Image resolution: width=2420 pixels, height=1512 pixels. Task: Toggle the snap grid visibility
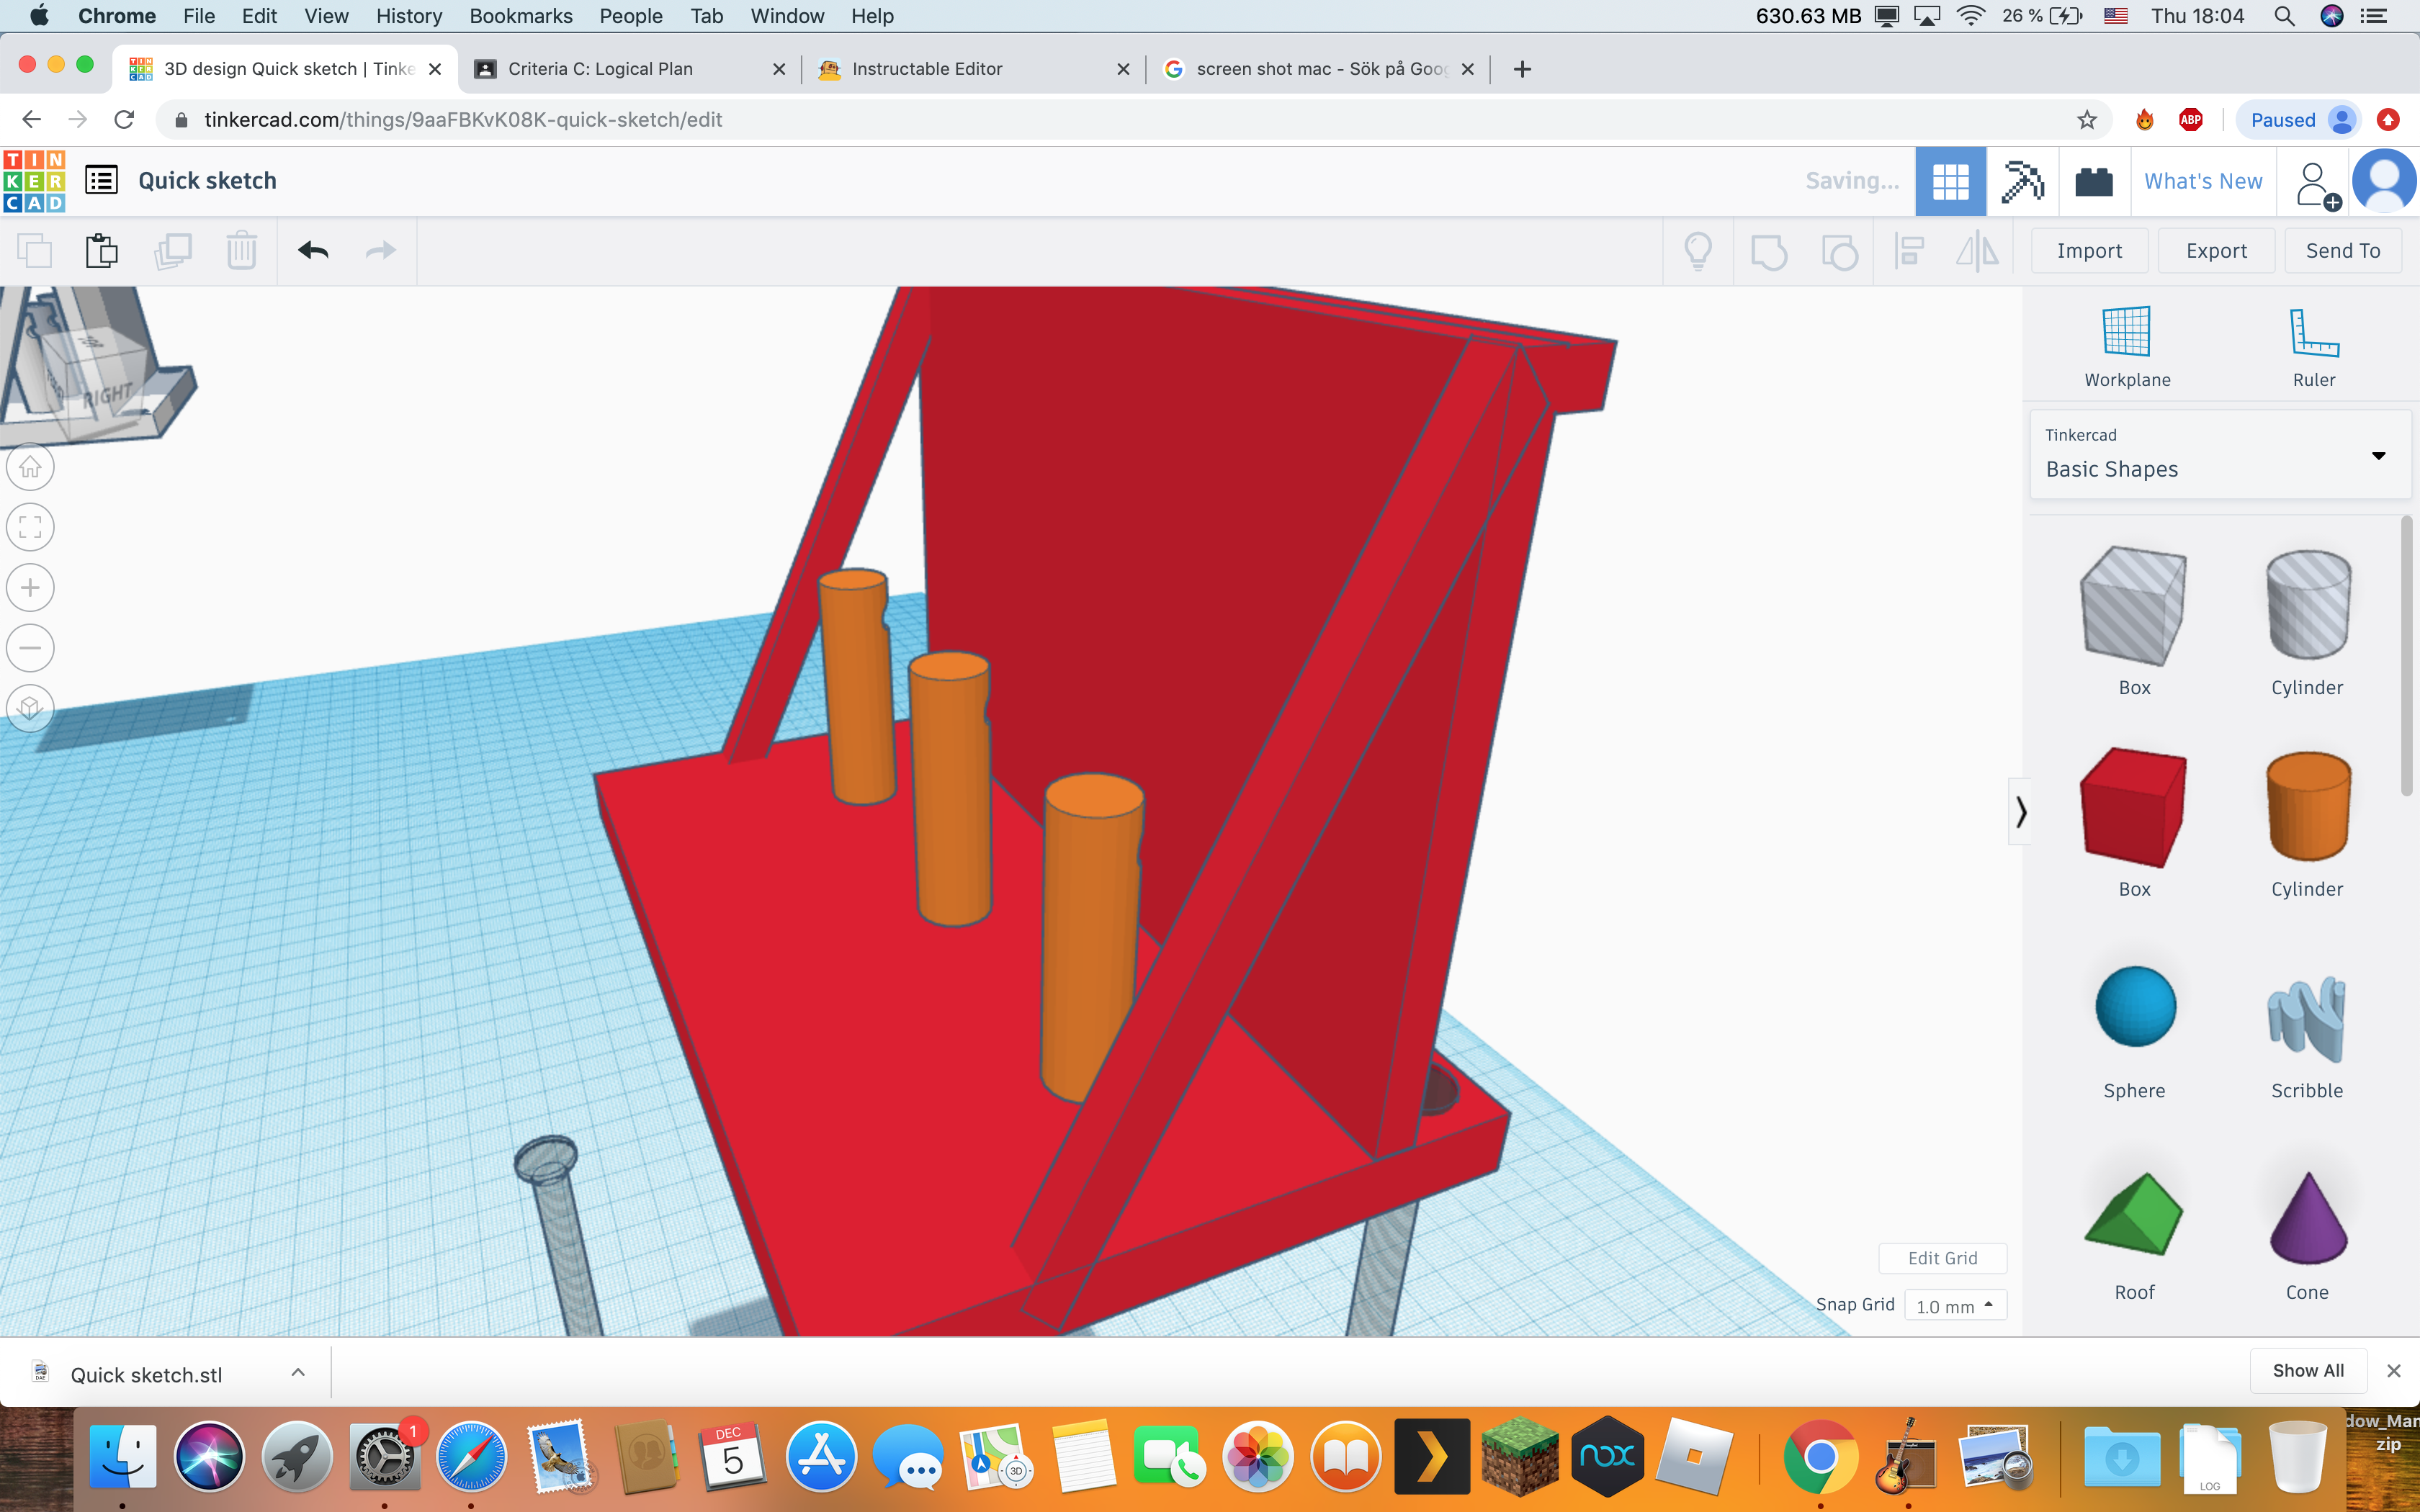tap(1951, 1305)
